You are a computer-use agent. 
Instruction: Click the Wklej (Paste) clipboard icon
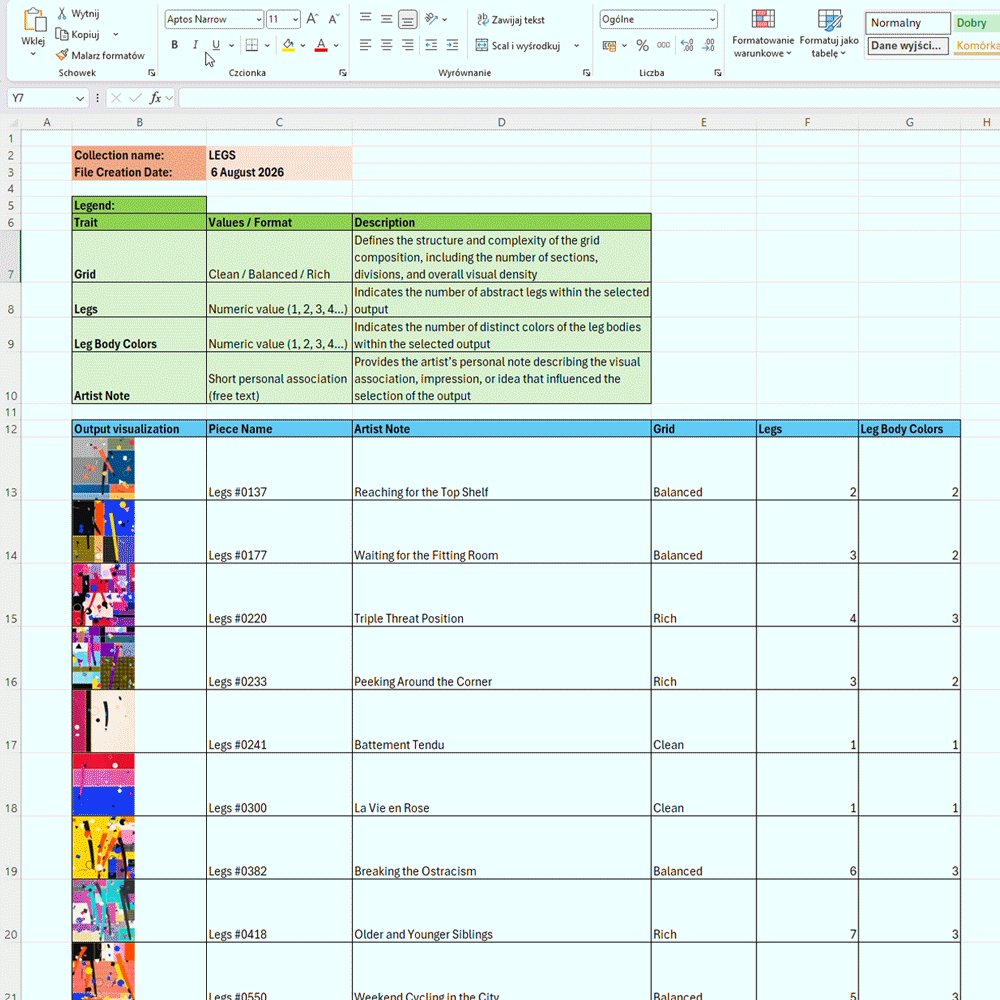(x=34, y=20)
